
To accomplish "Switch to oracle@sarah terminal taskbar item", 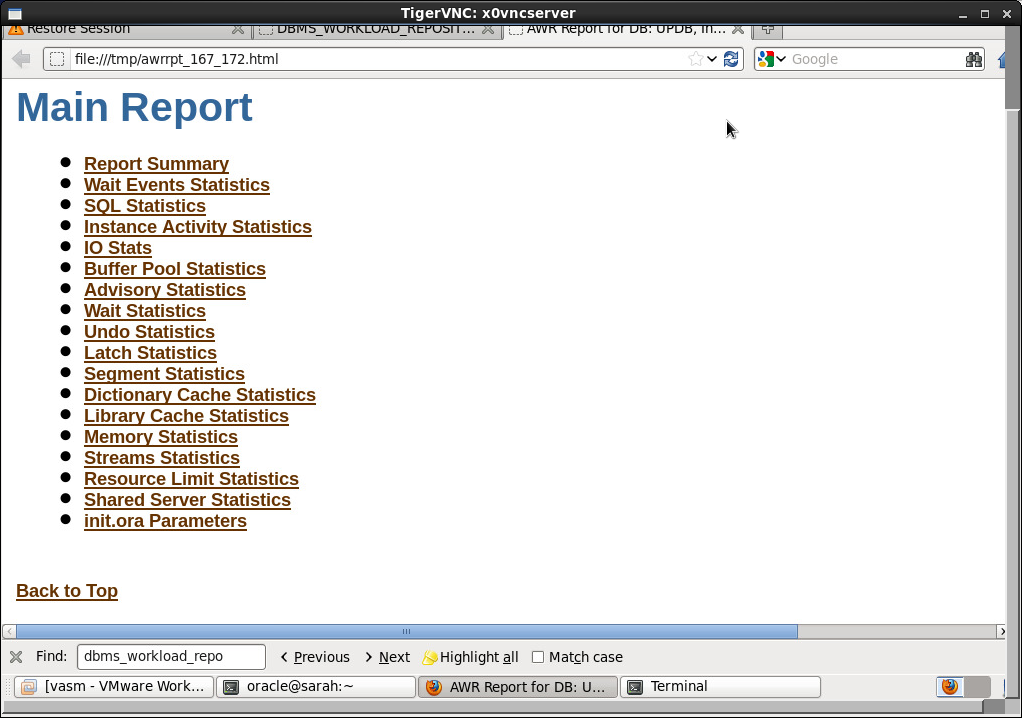I will pyautogui.click(x=315, y=687).
